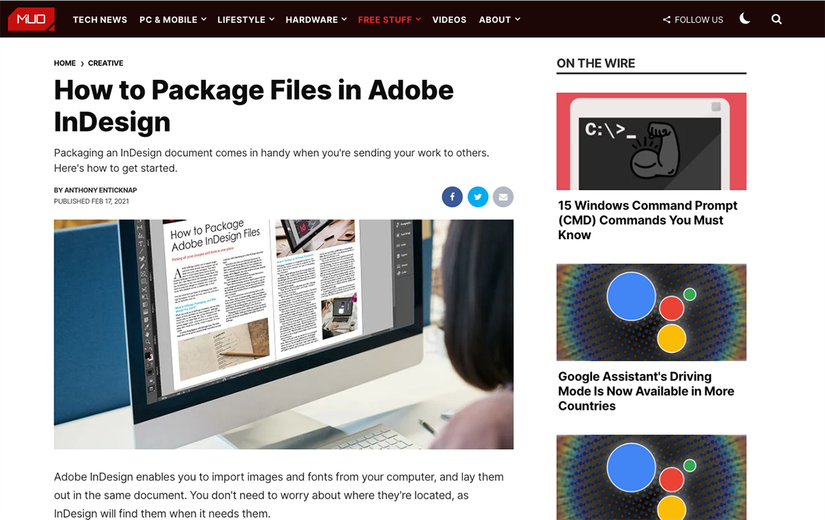Open the Tech News menu item

click(x=100, y=19)
